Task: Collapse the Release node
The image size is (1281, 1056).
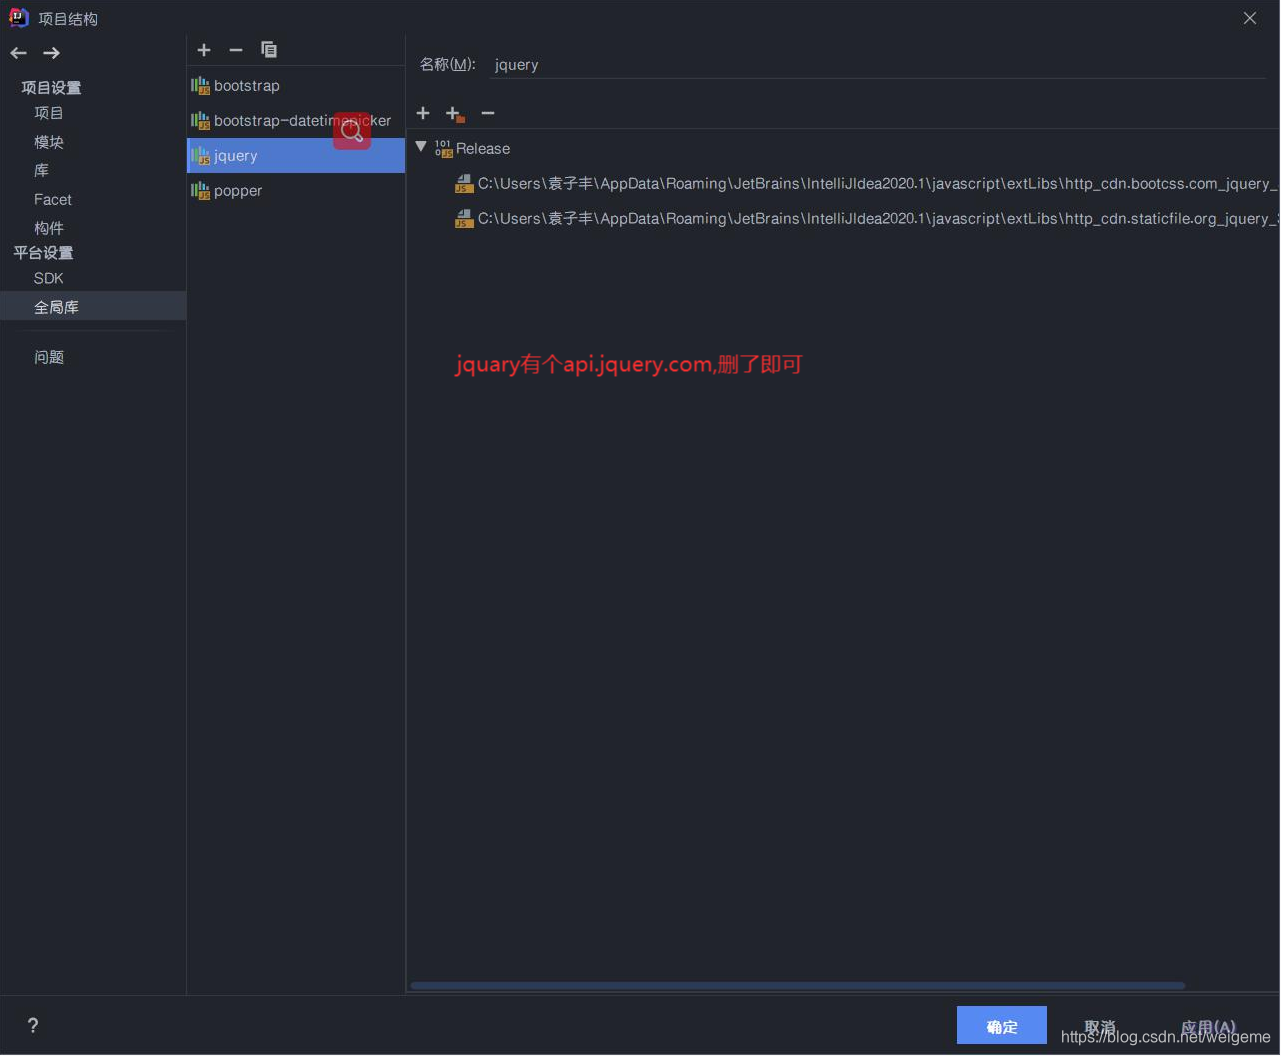Action: pos(421,147)
